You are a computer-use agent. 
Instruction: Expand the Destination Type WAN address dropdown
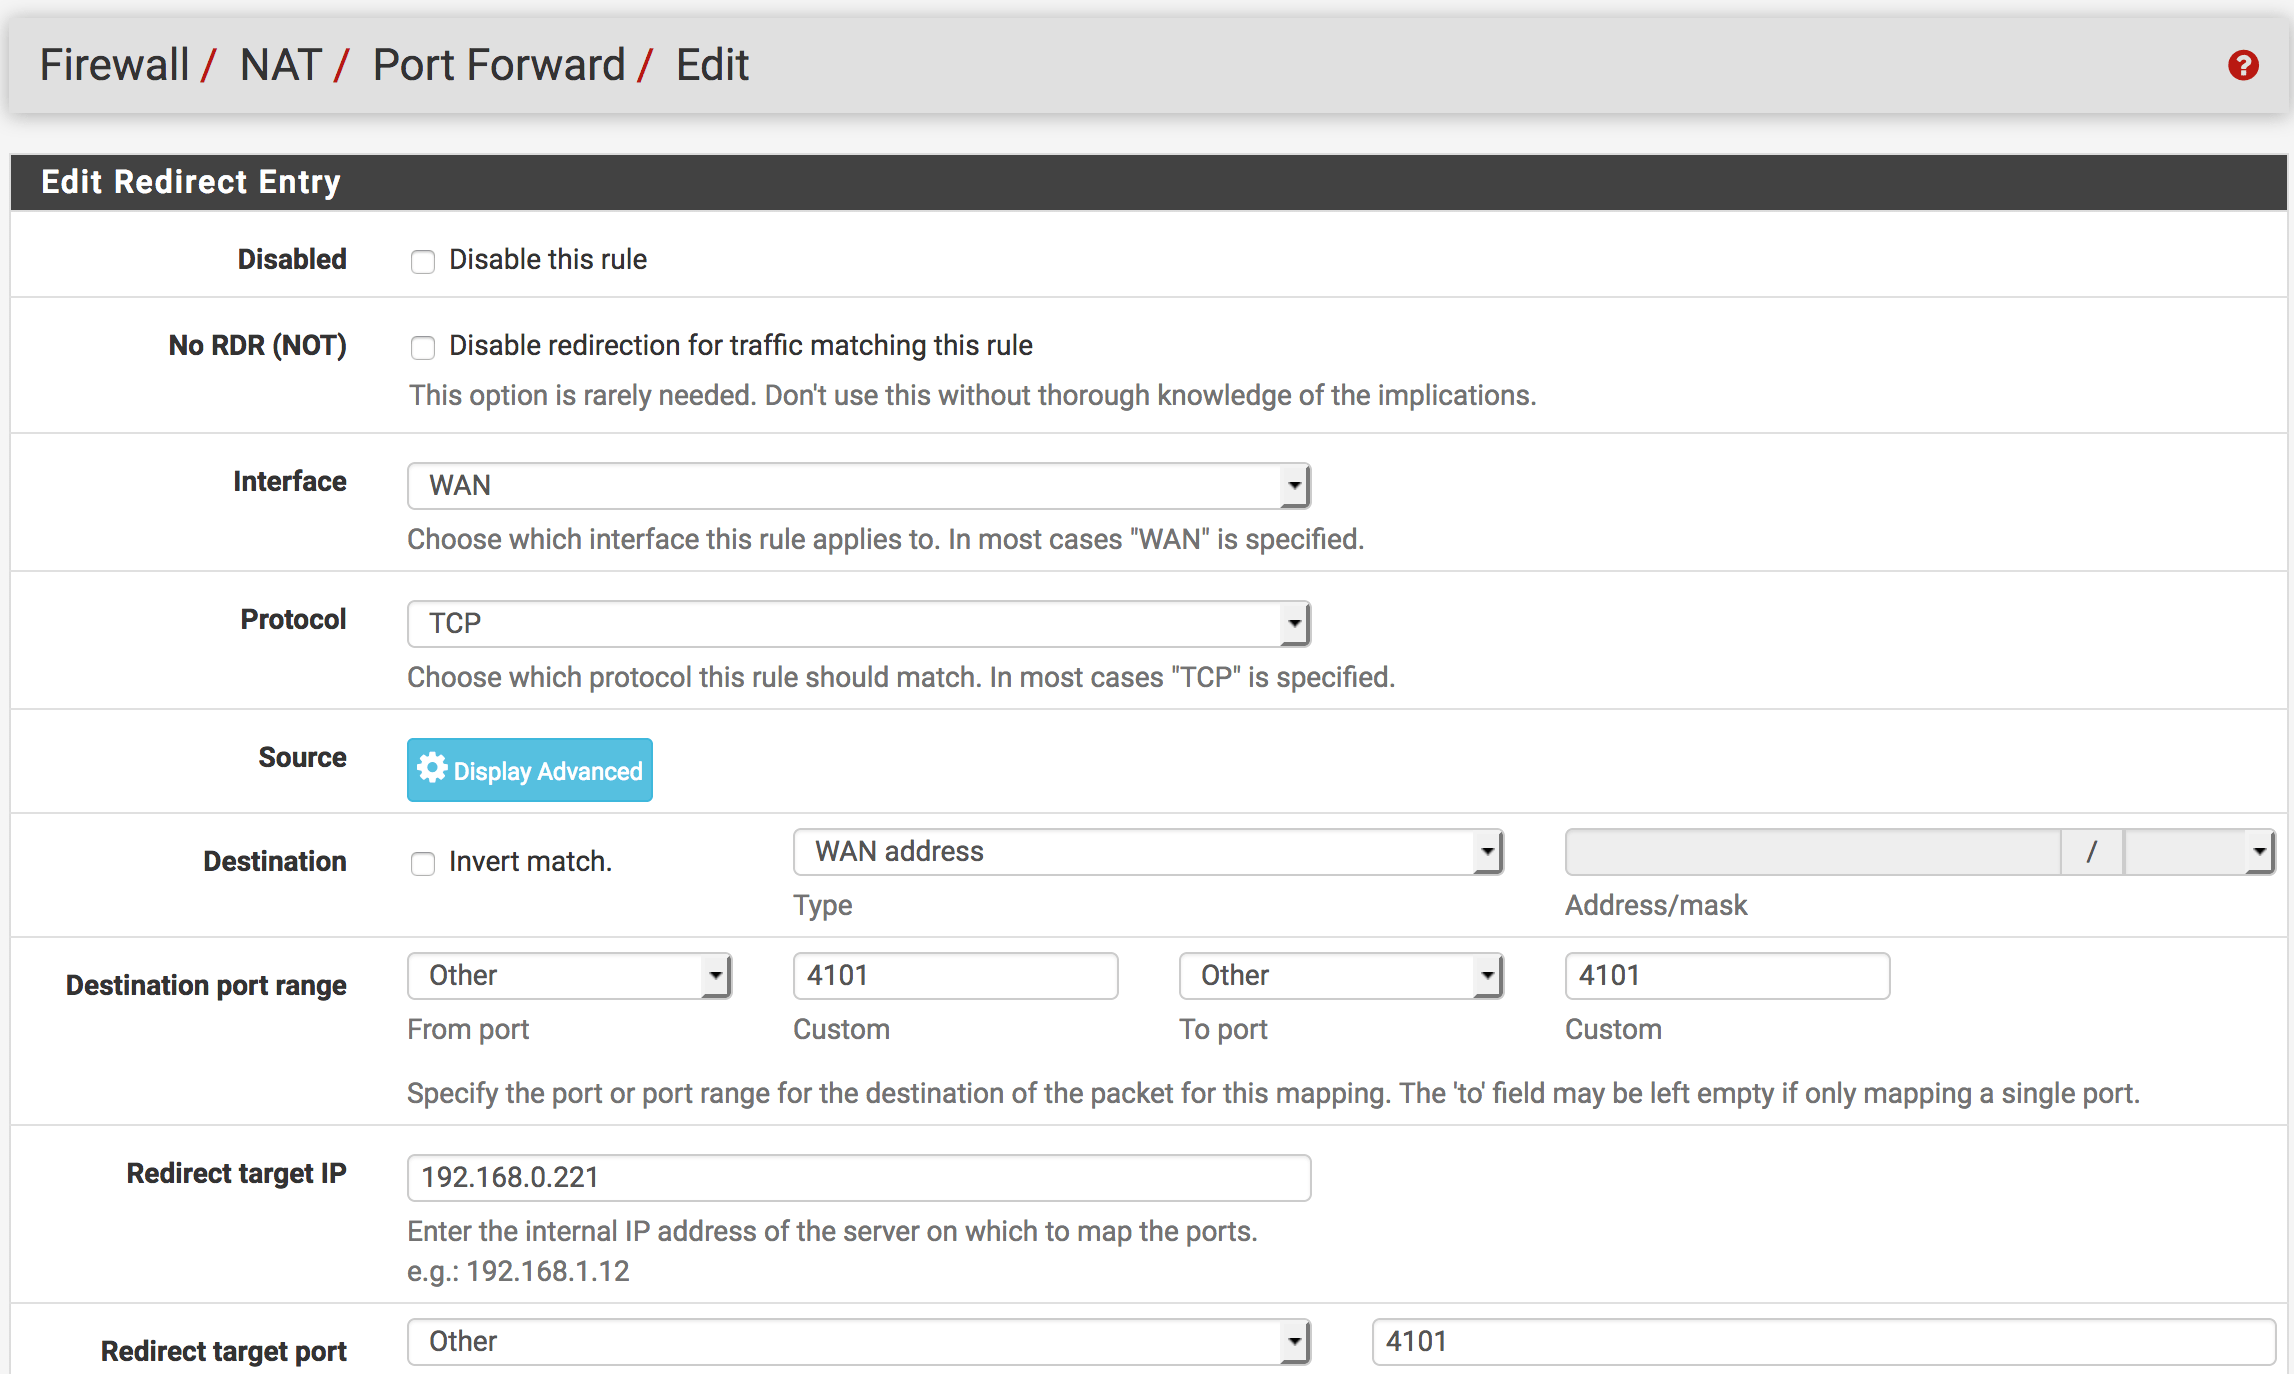point(1148,852)
